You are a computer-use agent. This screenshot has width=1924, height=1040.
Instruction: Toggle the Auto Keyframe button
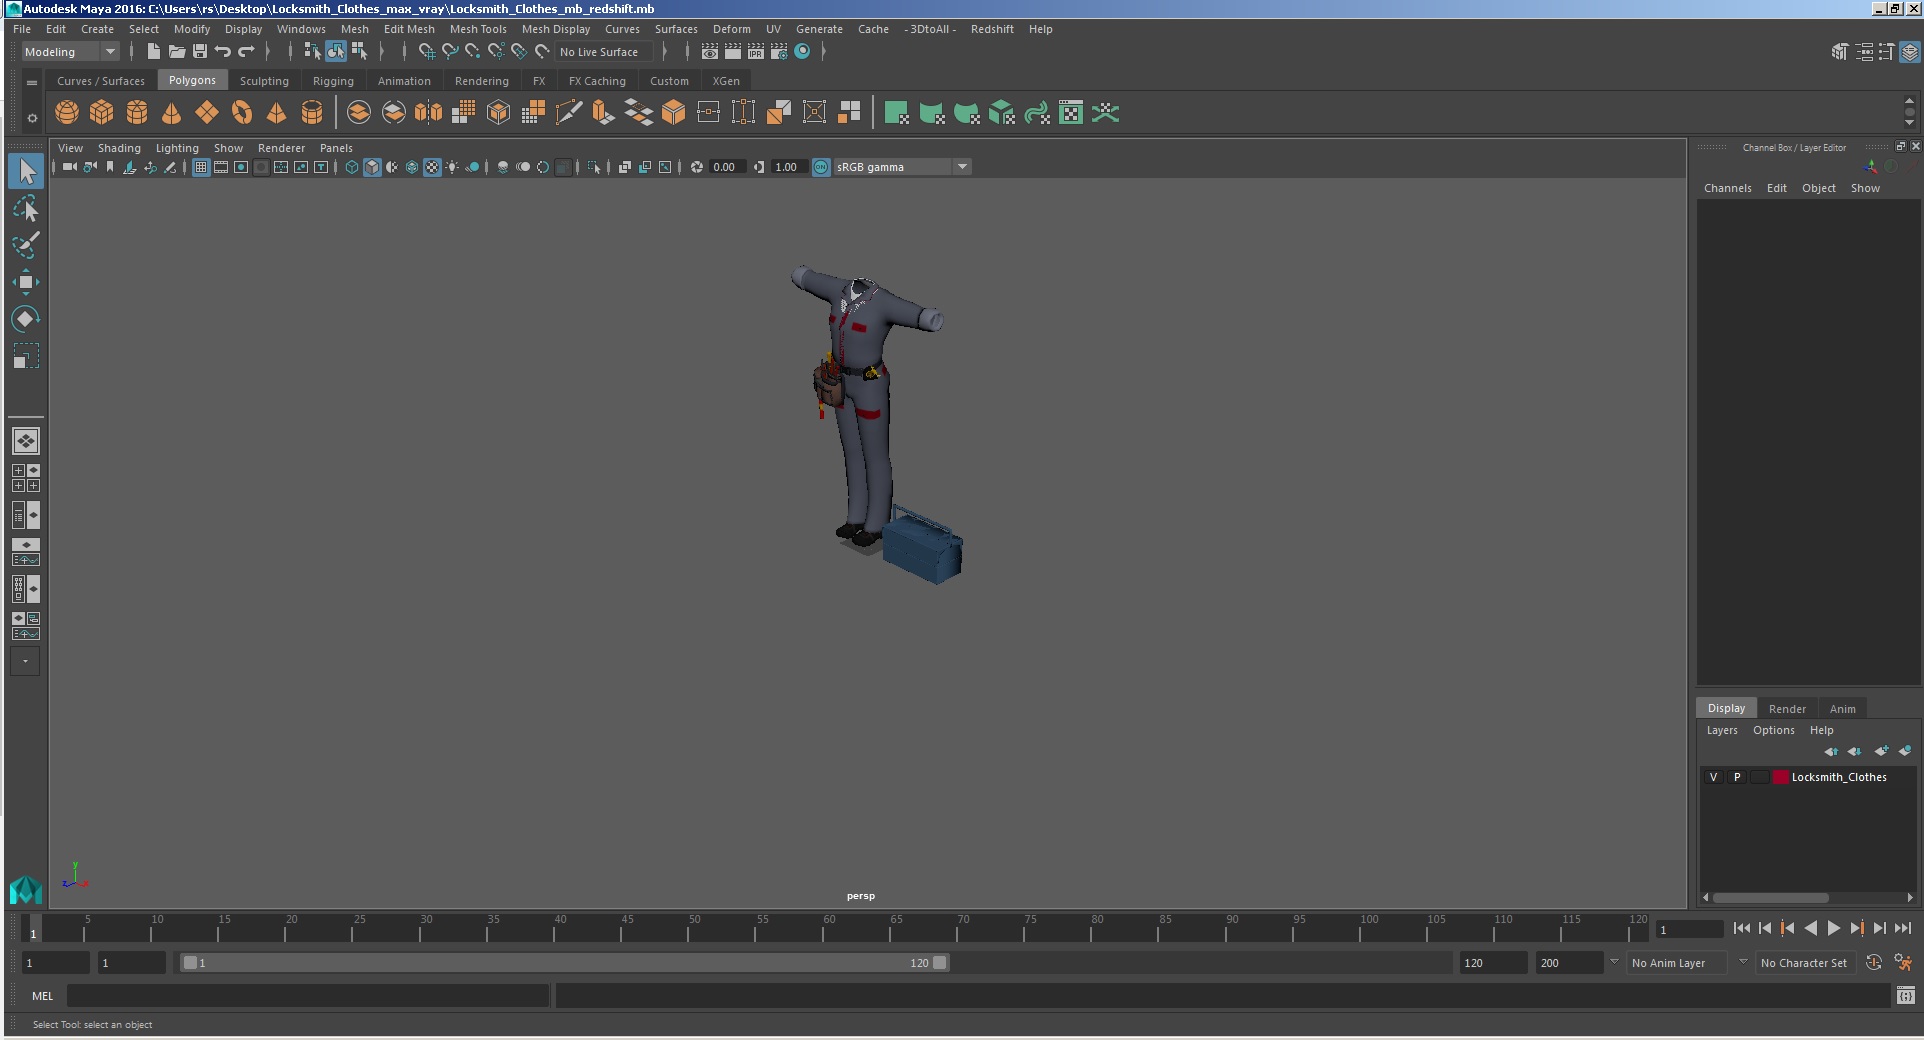coord(1874,962)
